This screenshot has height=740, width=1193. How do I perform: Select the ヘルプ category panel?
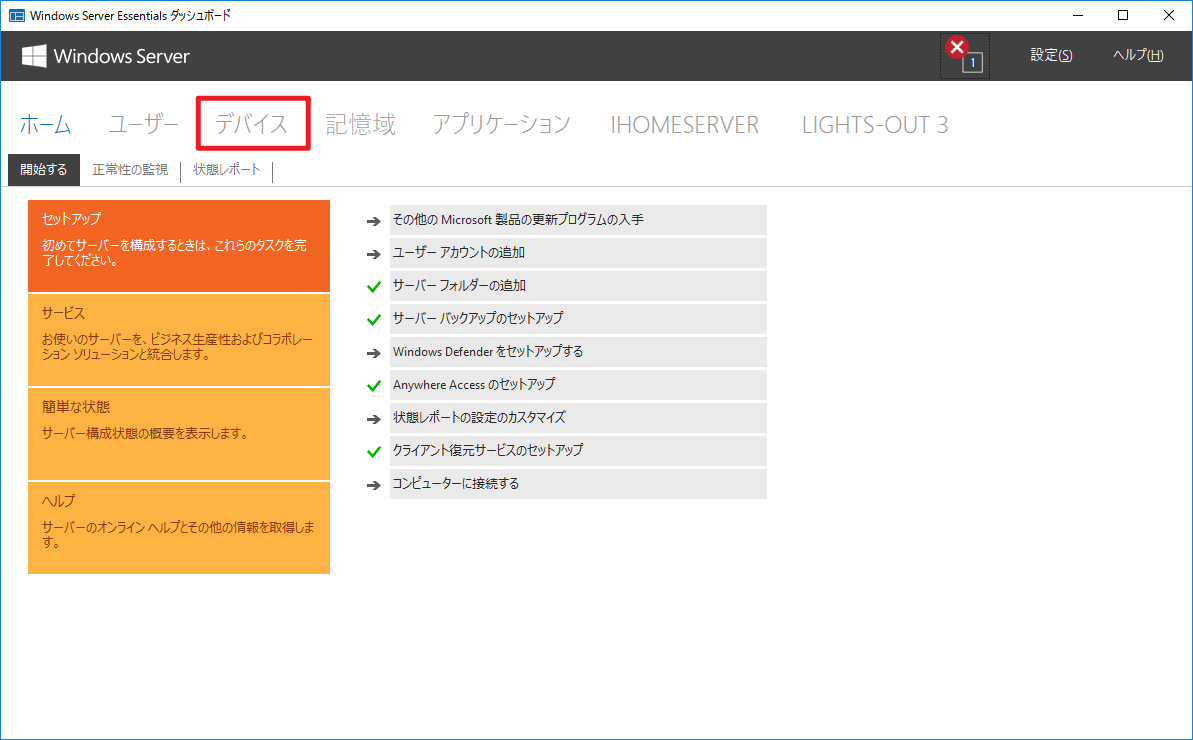tap(179, 528)
